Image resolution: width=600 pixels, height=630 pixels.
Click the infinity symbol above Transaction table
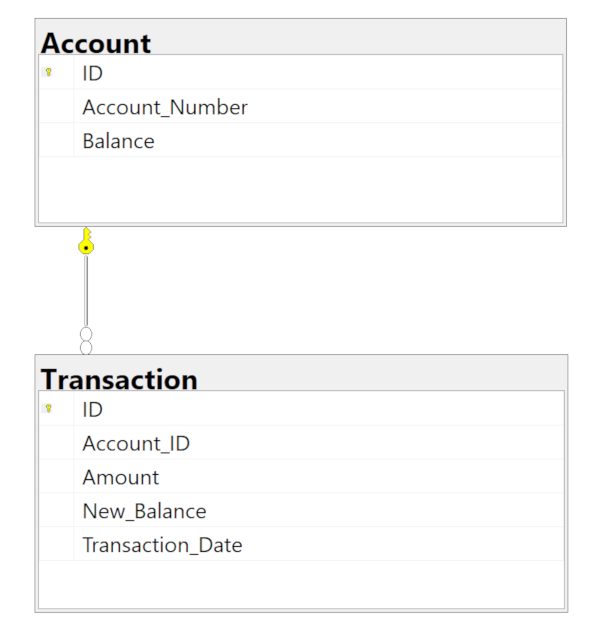tap(86, 341)
